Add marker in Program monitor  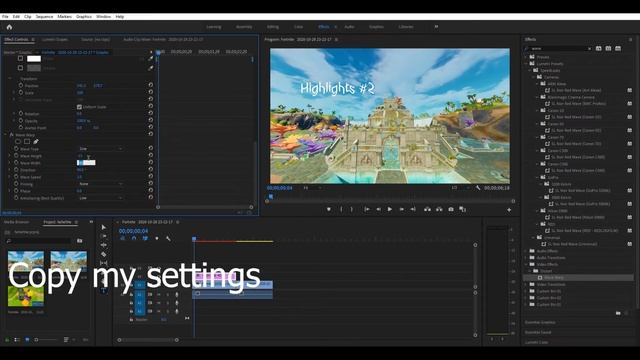329,209
